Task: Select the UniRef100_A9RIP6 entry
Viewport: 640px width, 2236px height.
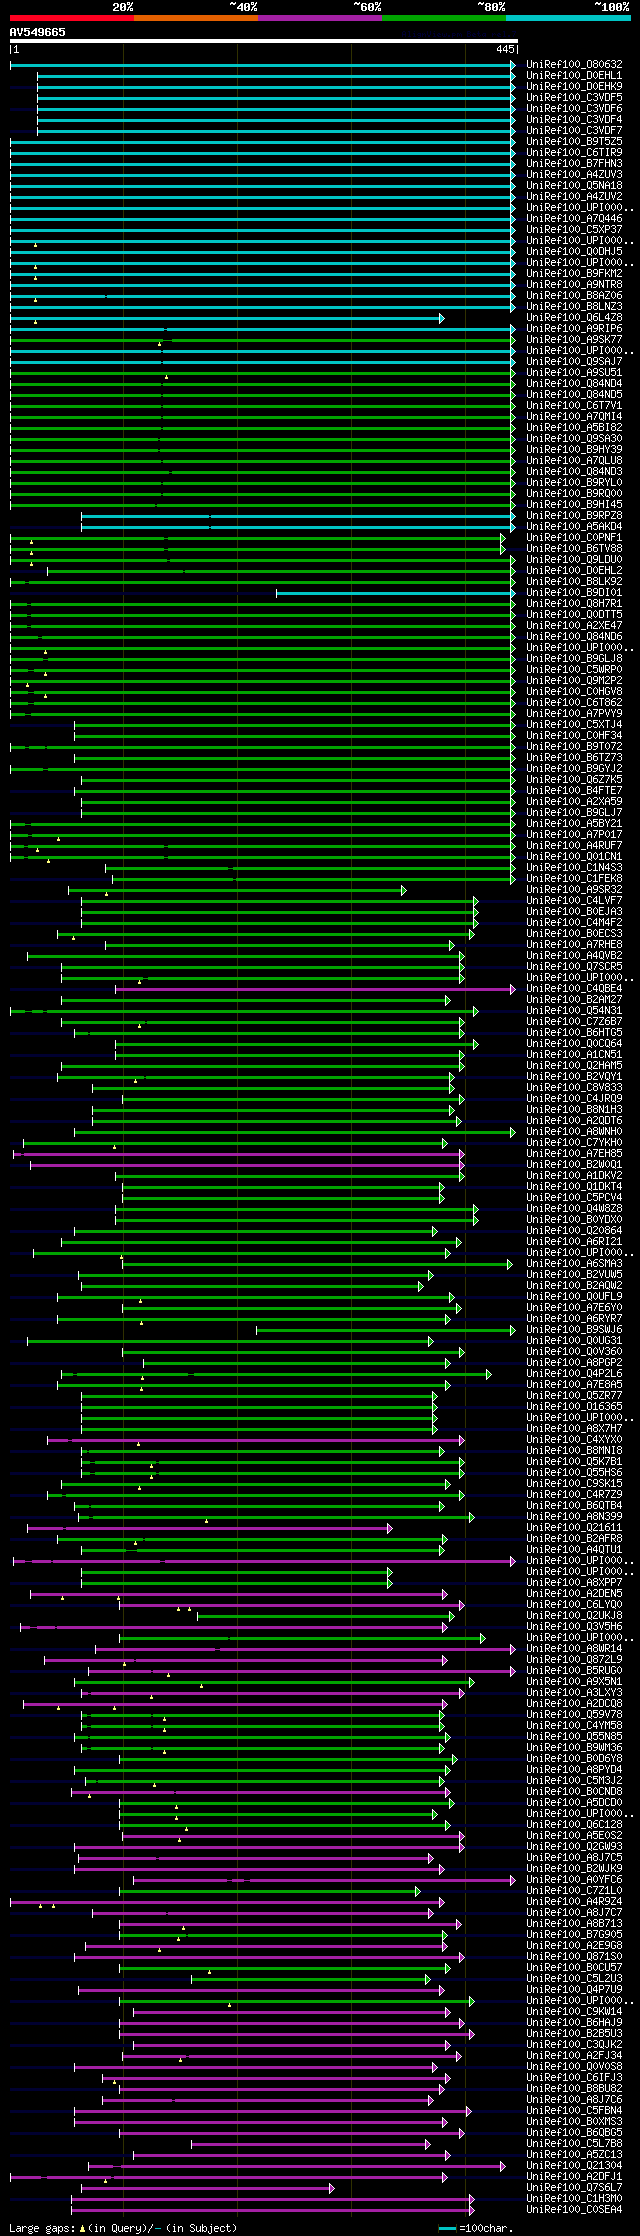Action: 574,328
